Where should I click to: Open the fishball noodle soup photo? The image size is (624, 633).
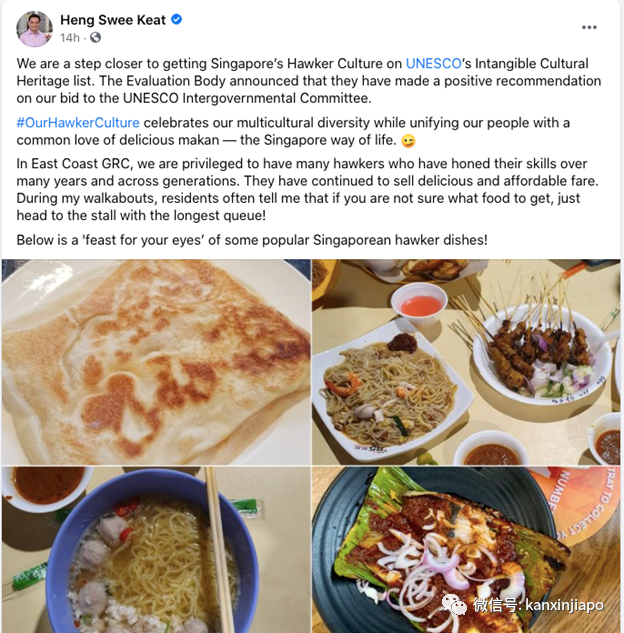(x=156, y=549)
